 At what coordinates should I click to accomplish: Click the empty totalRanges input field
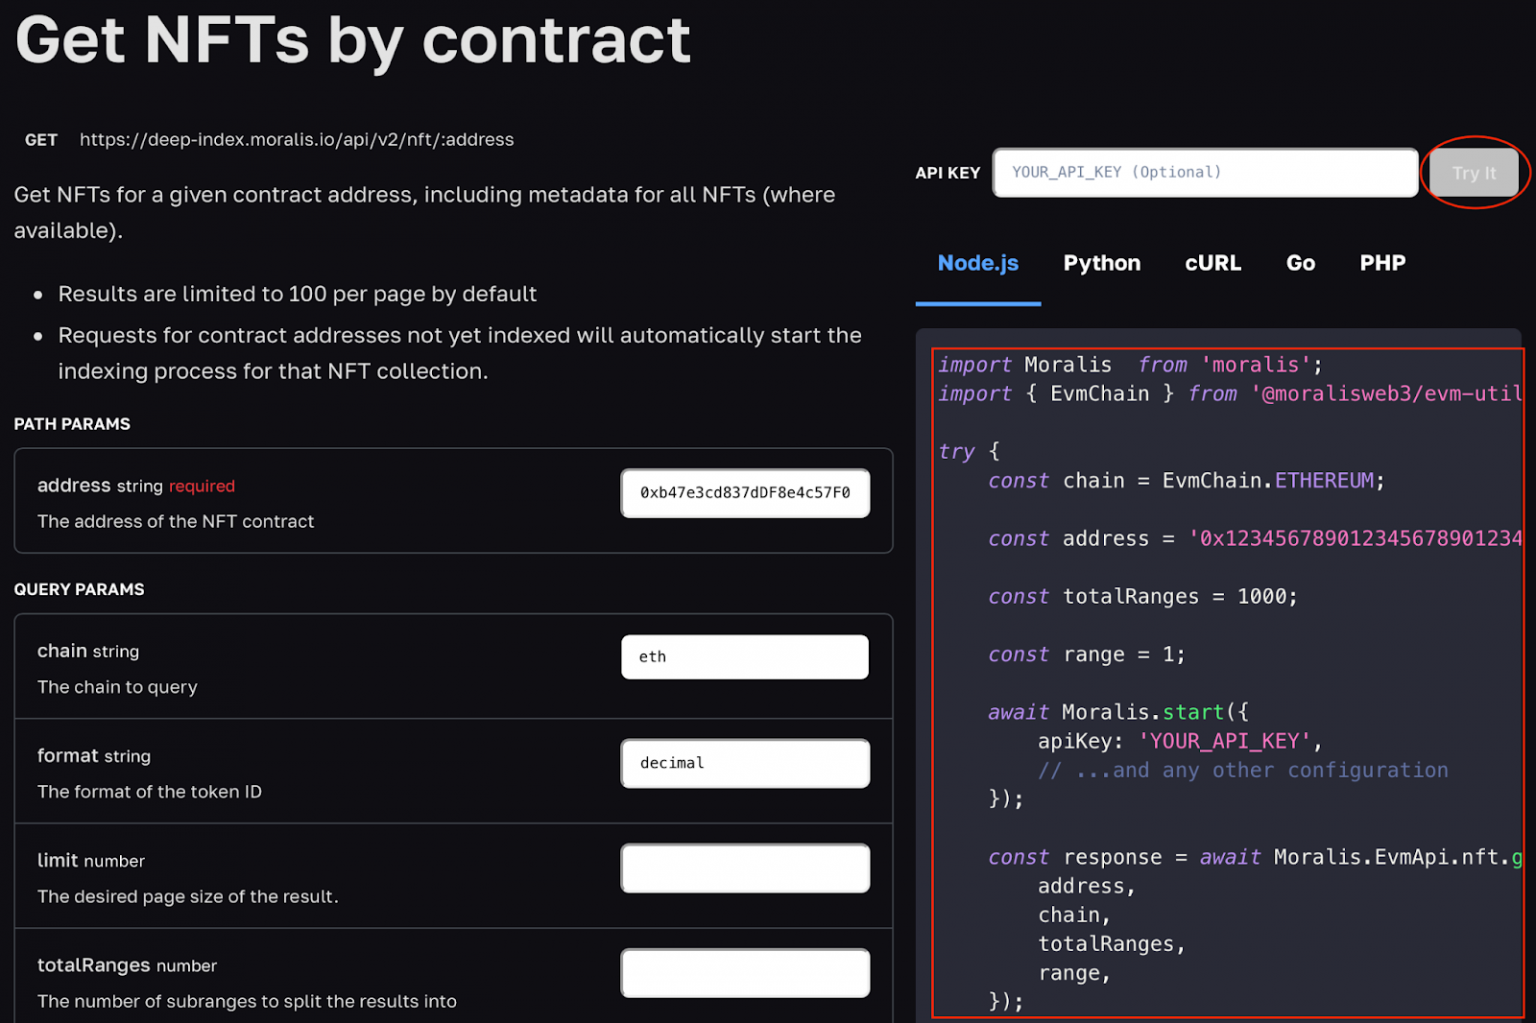[x=744, y=972]
